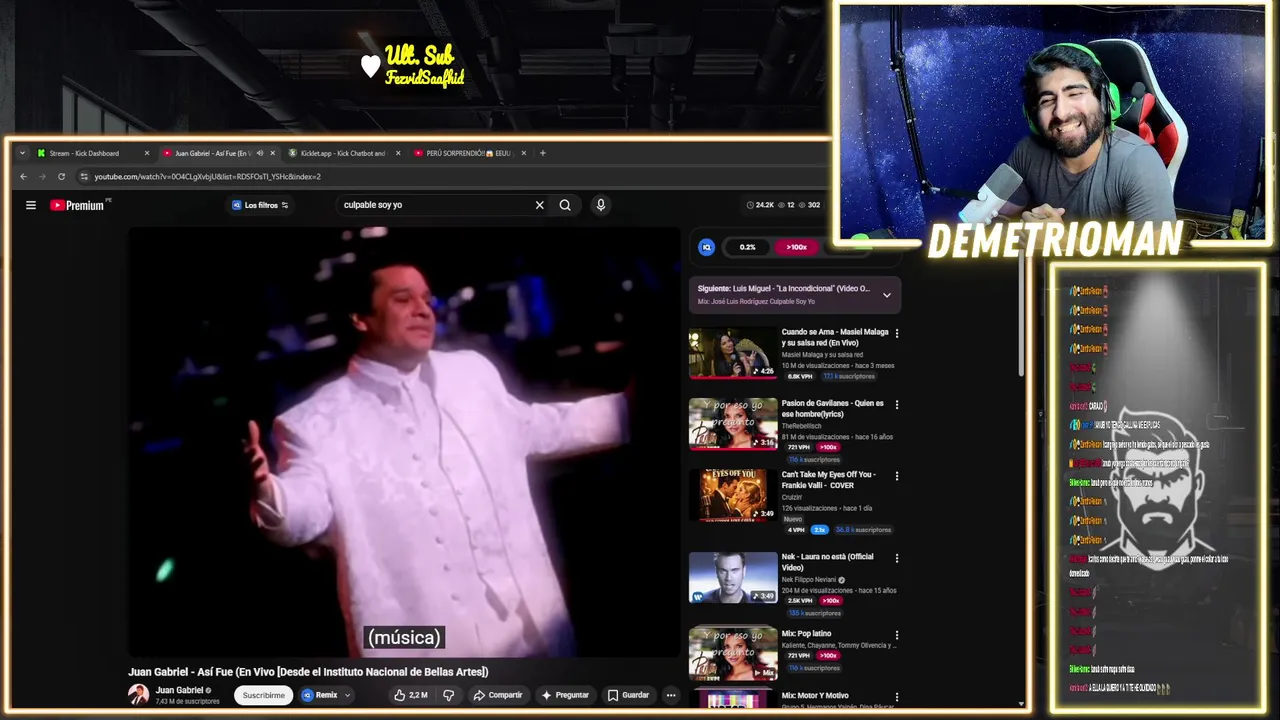This screenshot has height=720, width=1280.
Task: Open the Los filtros vidIQ filter toggle
Action: (260, 205)
